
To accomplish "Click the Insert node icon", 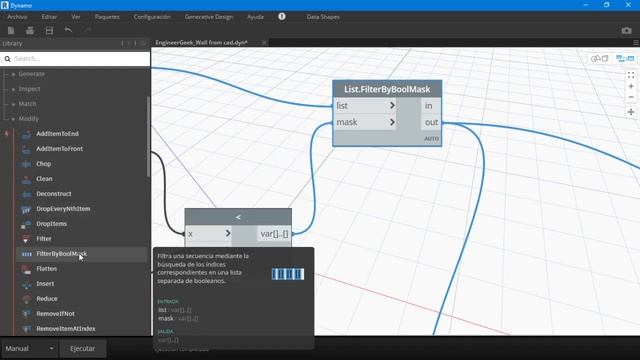I will 26,284.
